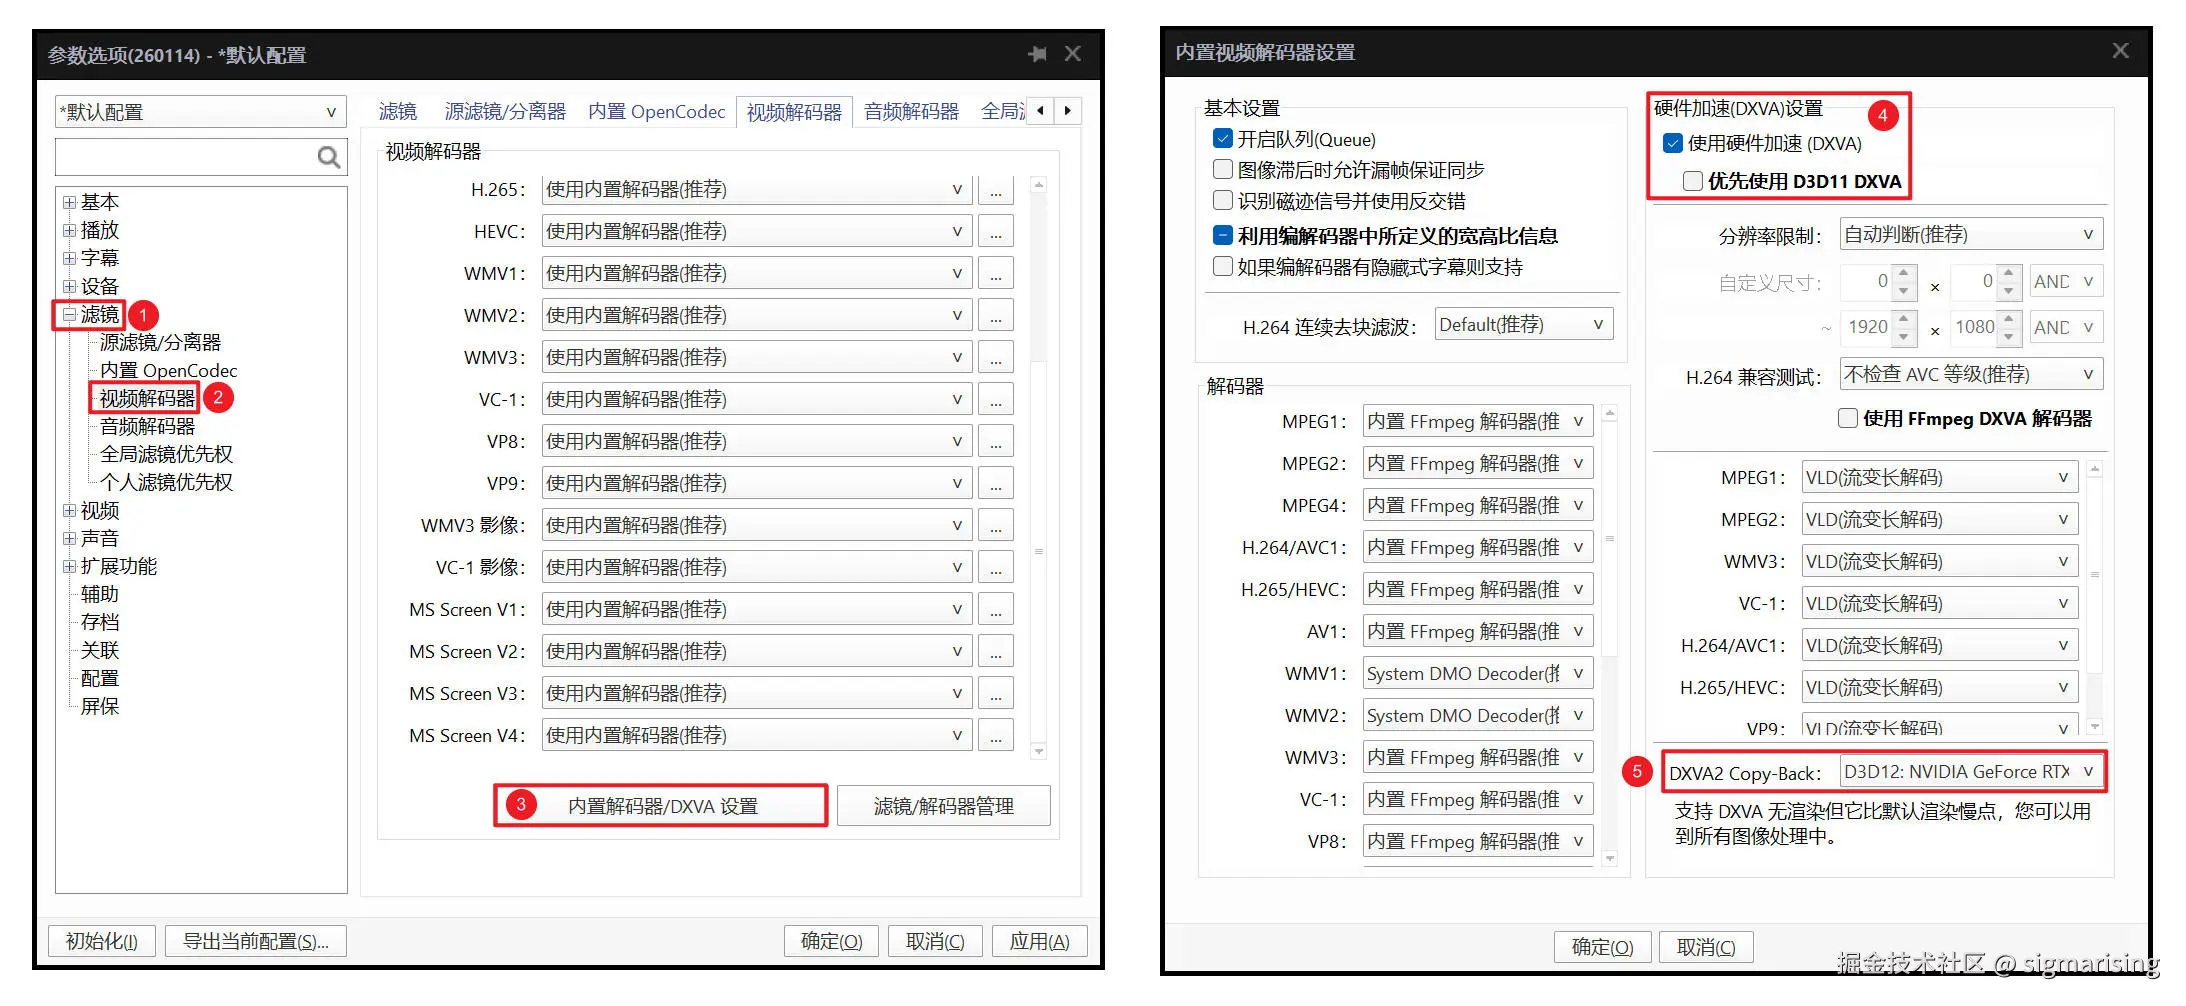The image size is (2186, 1006).
Task: Switch to the 内置 OpenCodec tab
Action: tap(656, 111)
